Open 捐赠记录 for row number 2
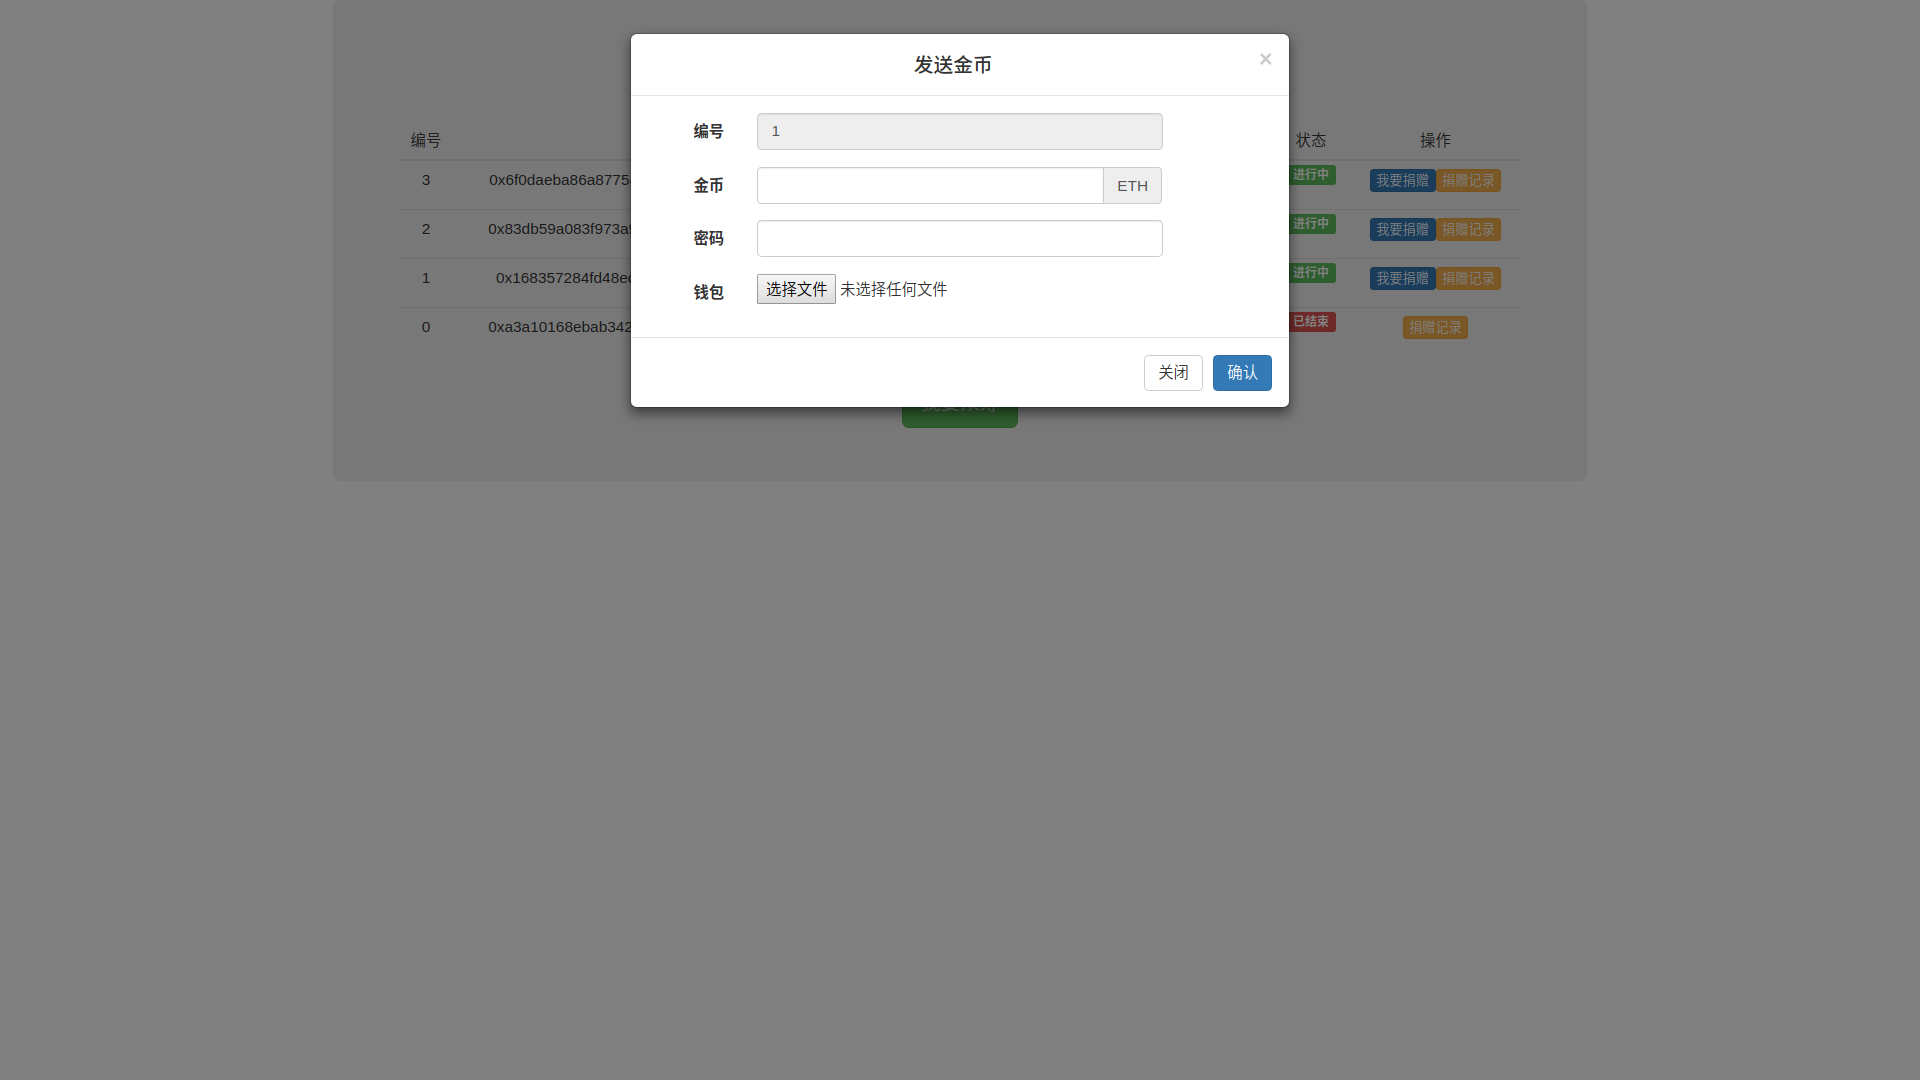 click(1468, 230)
